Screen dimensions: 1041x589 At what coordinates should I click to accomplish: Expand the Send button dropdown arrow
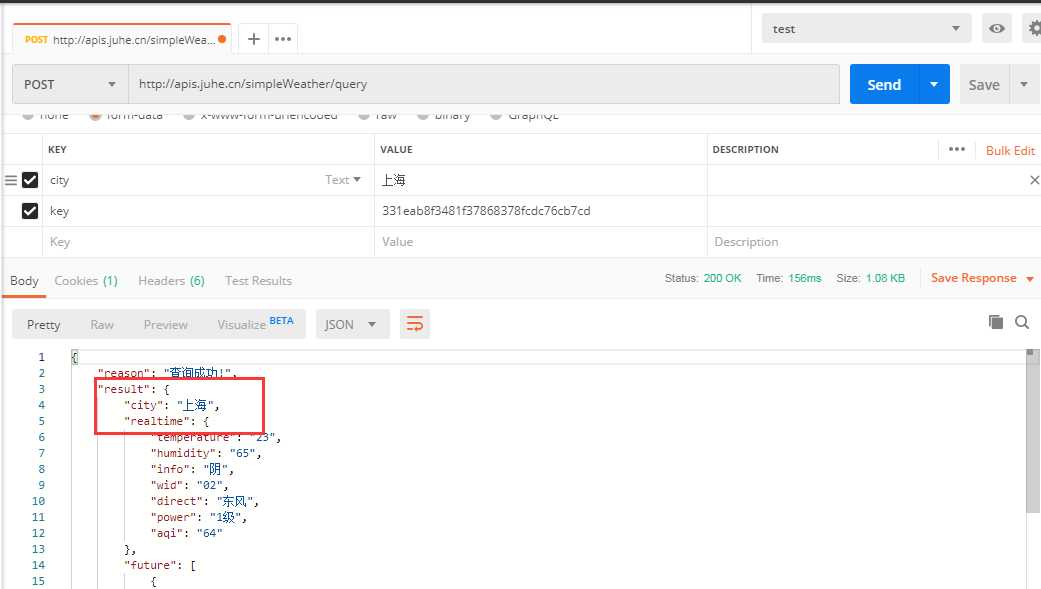[934, 84]
